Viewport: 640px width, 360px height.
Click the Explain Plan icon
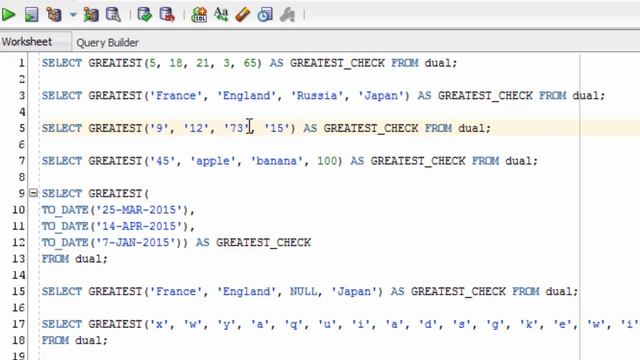pos(54,15)
